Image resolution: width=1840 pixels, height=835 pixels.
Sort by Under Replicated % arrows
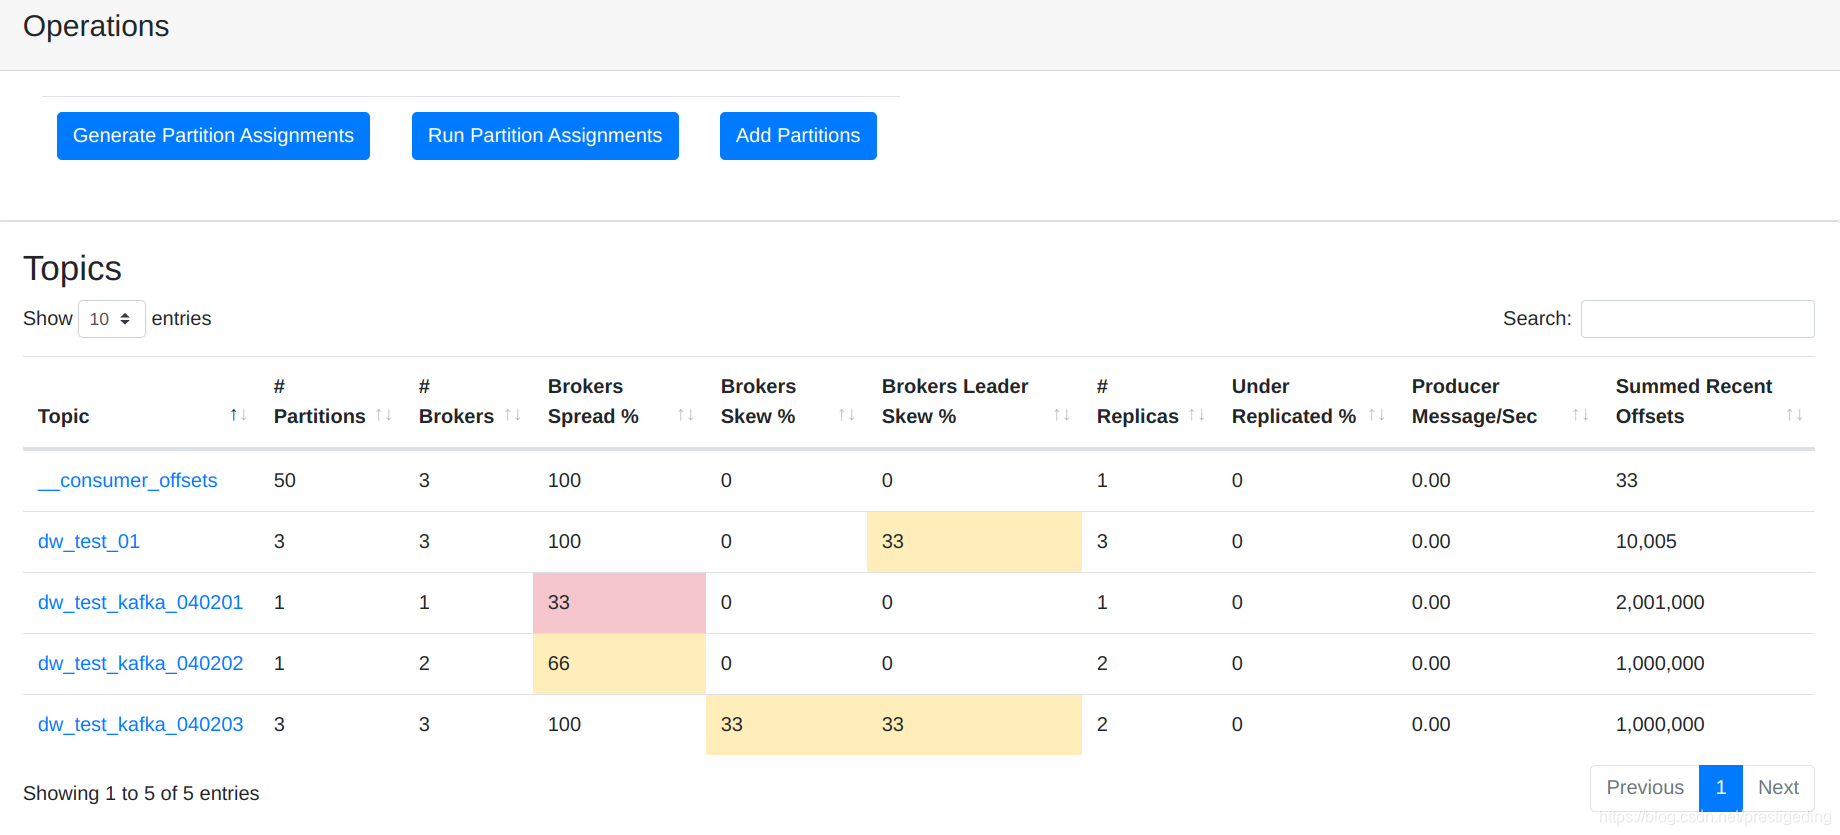coord(1377,415)
